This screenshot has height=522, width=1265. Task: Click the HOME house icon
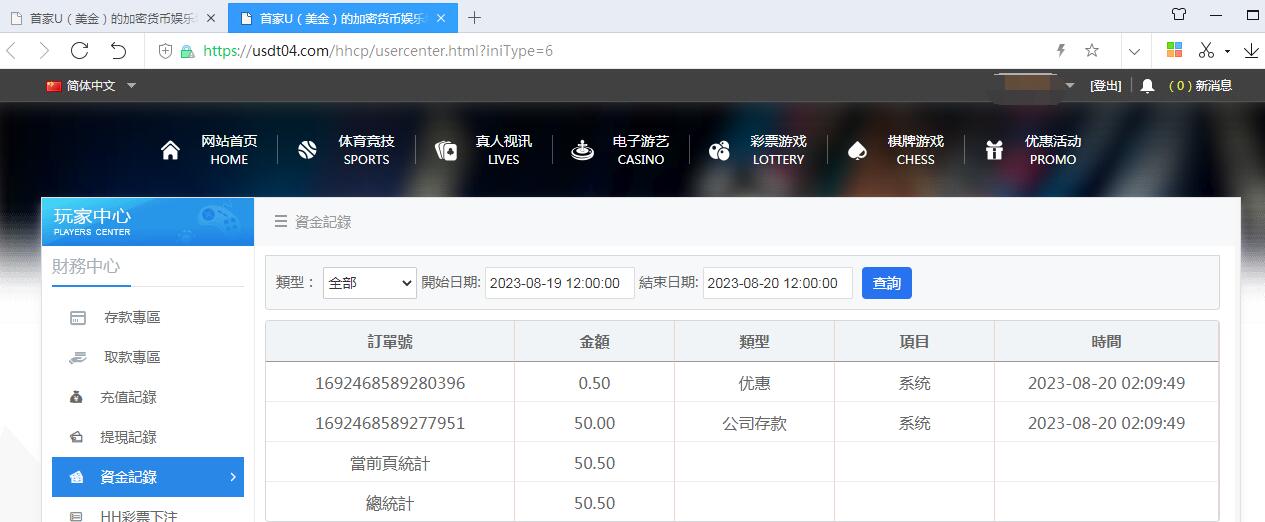click(x=170, y=150)
